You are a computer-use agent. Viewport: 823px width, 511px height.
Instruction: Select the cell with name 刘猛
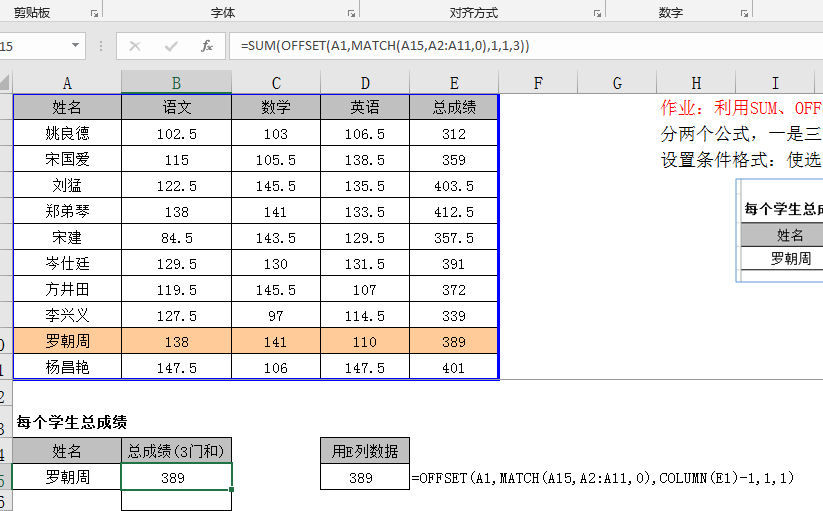click(67, 185)
